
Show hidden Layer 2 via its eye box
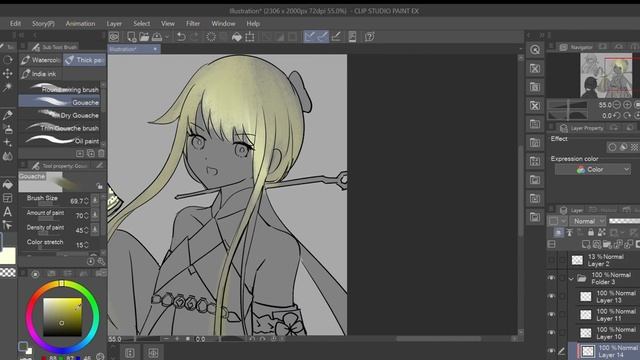(551, 260)
